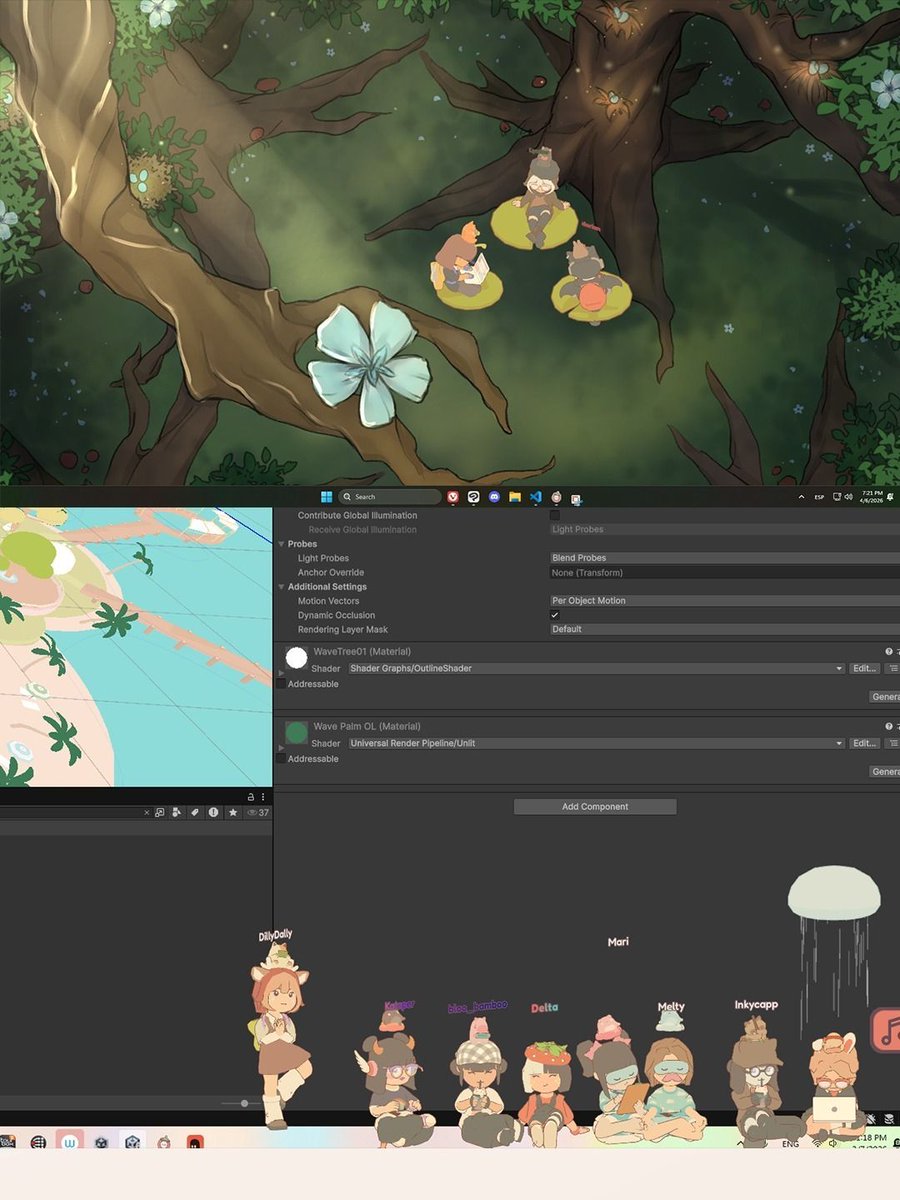
Task: Open the 7:21 PM clock in the tray
Action: pyautogui.click(x=870, y=497)
